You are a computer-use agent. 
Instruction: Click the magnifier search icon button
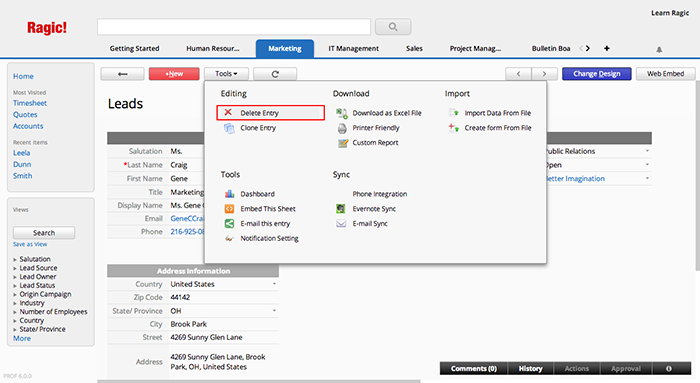click(393, 27)
